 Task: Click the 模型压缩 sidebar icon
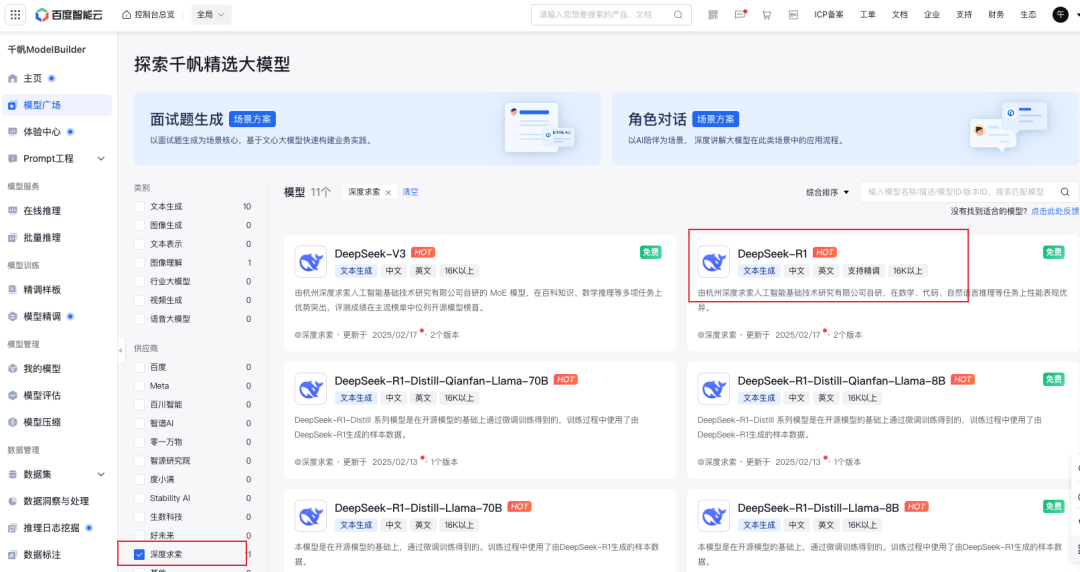point(12,422)
